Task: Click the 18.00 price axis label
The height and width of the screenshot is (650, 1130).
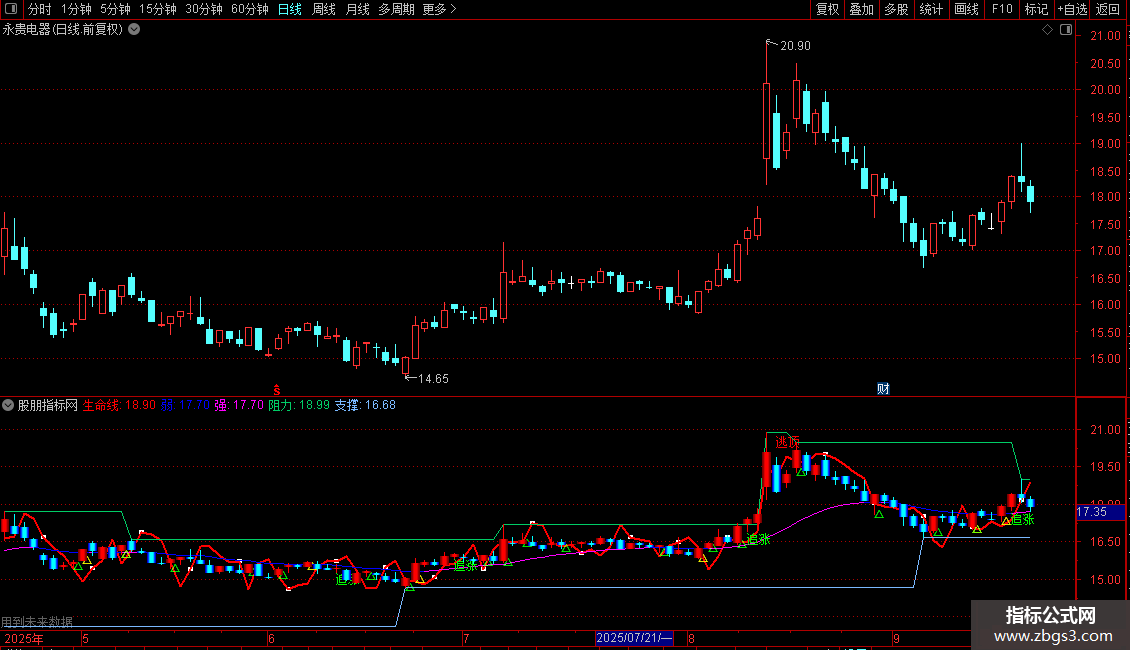Action: pos(1105,197)
